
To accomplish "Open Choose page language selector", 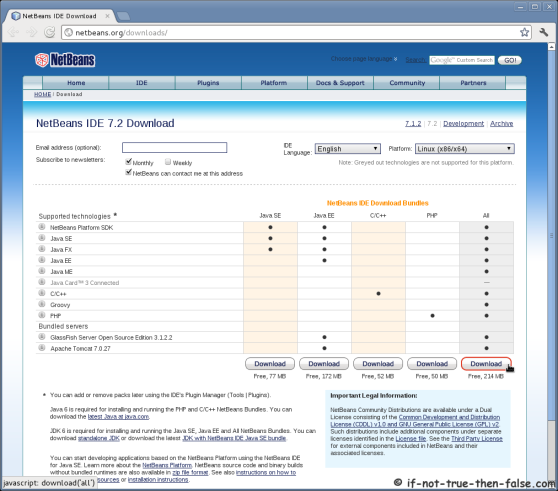I will pos(364,59).
